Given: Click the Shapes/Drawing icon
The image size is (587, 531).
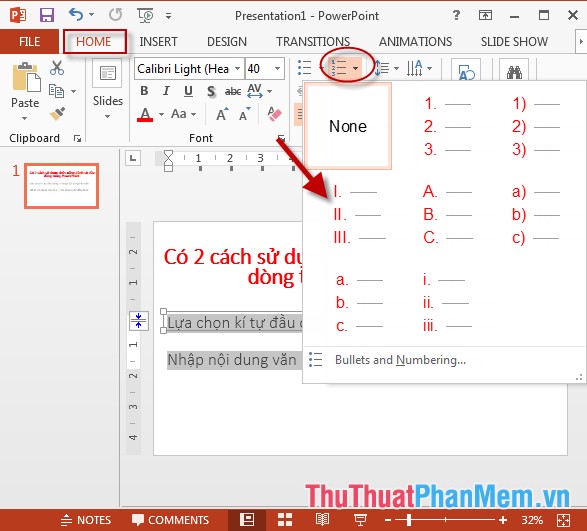Looking at the screenshot, I should pyautogui.click(x=466, y=70).
